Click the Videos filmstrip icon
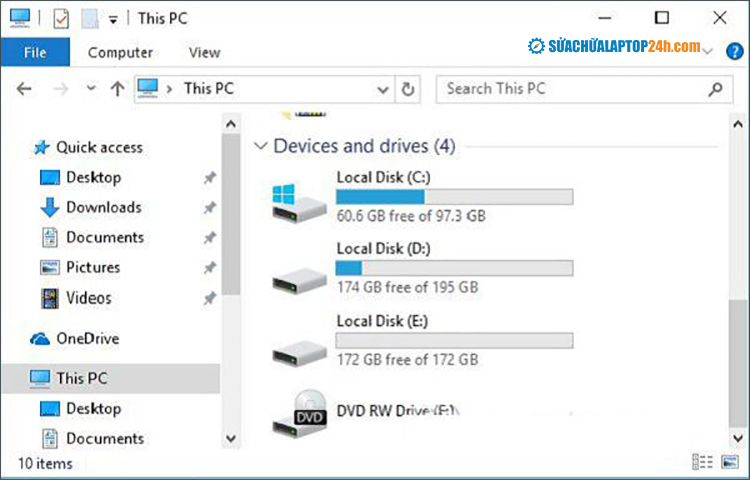750x480 pixels. pos(50,298)
